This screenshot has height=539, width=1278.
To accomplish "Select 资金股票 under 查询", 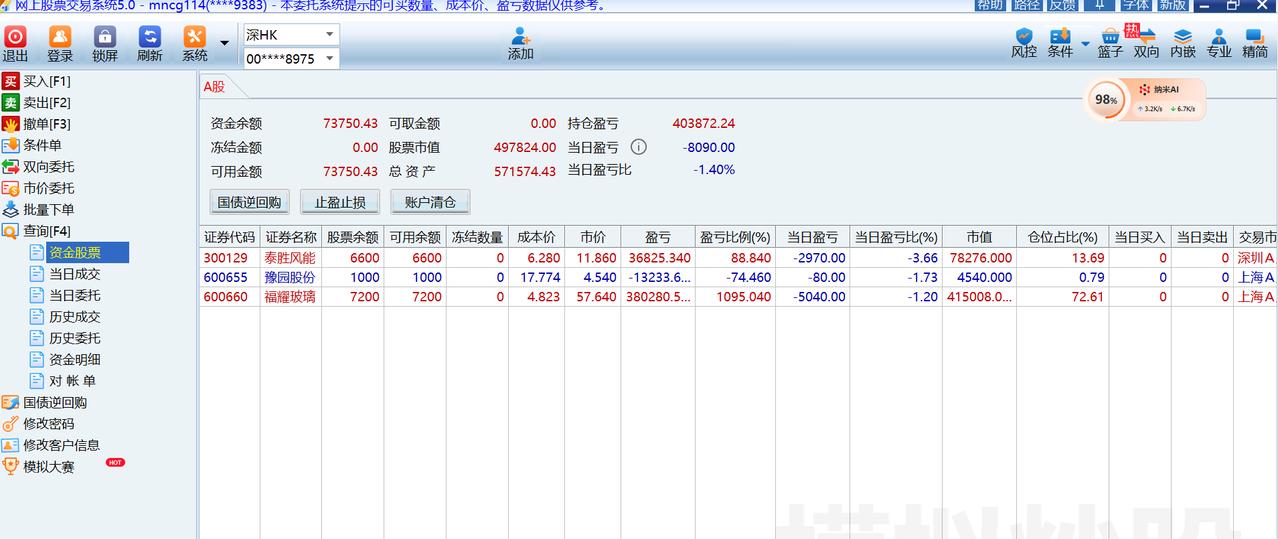I will pyautogui.click(x=75, y=252).
